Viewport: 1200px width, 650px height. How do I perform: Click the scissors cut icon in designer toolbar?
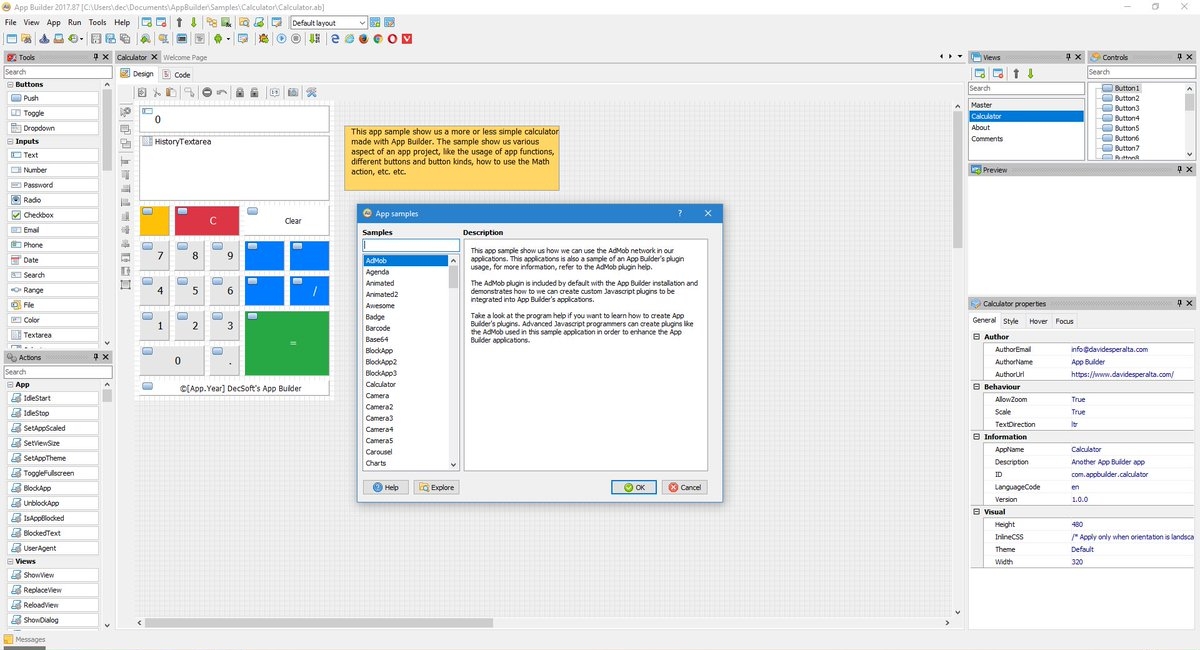[x=158, y=93]
